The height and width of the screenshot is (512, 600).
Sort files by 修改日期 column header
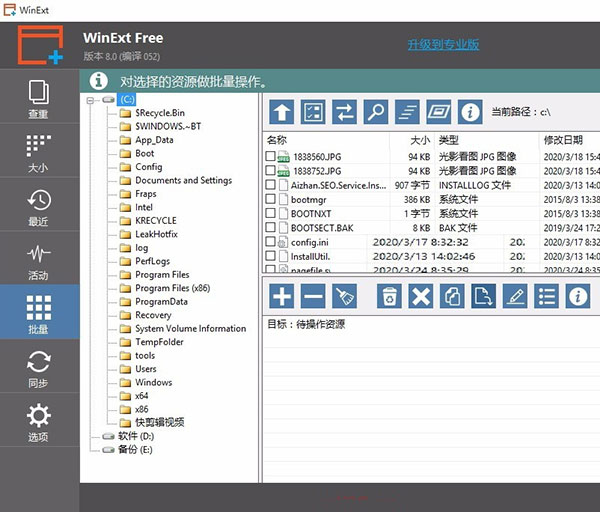point(563,140)
